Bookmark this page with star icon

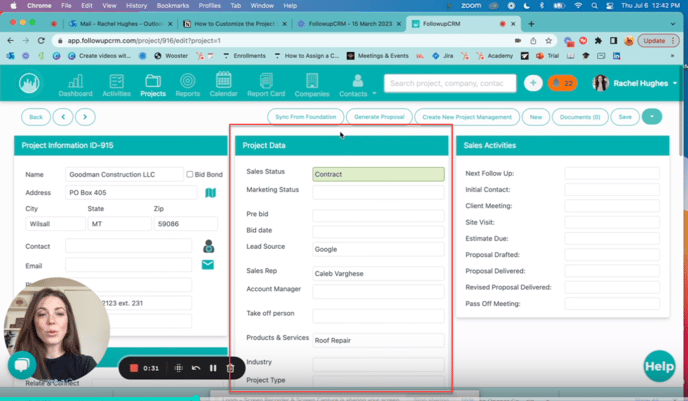548,41
